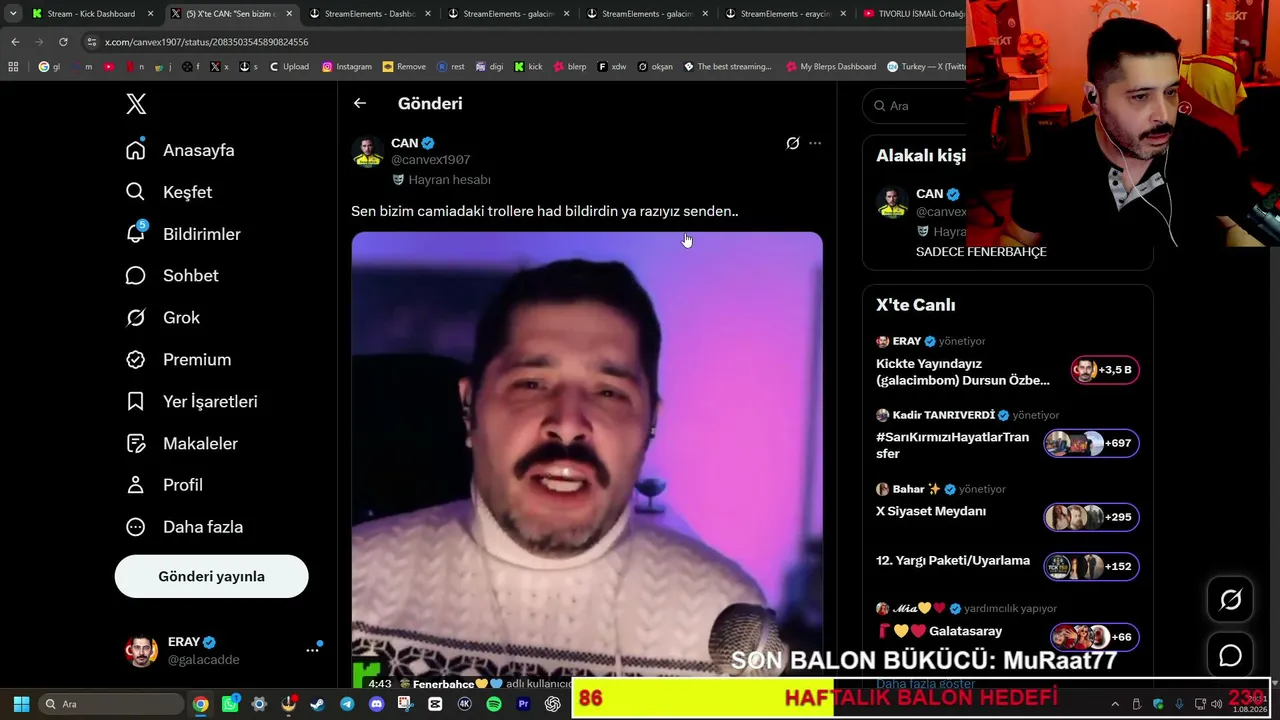Open account menu dots beside ERAY
1280x720 pixels.
tap(312, 650)
